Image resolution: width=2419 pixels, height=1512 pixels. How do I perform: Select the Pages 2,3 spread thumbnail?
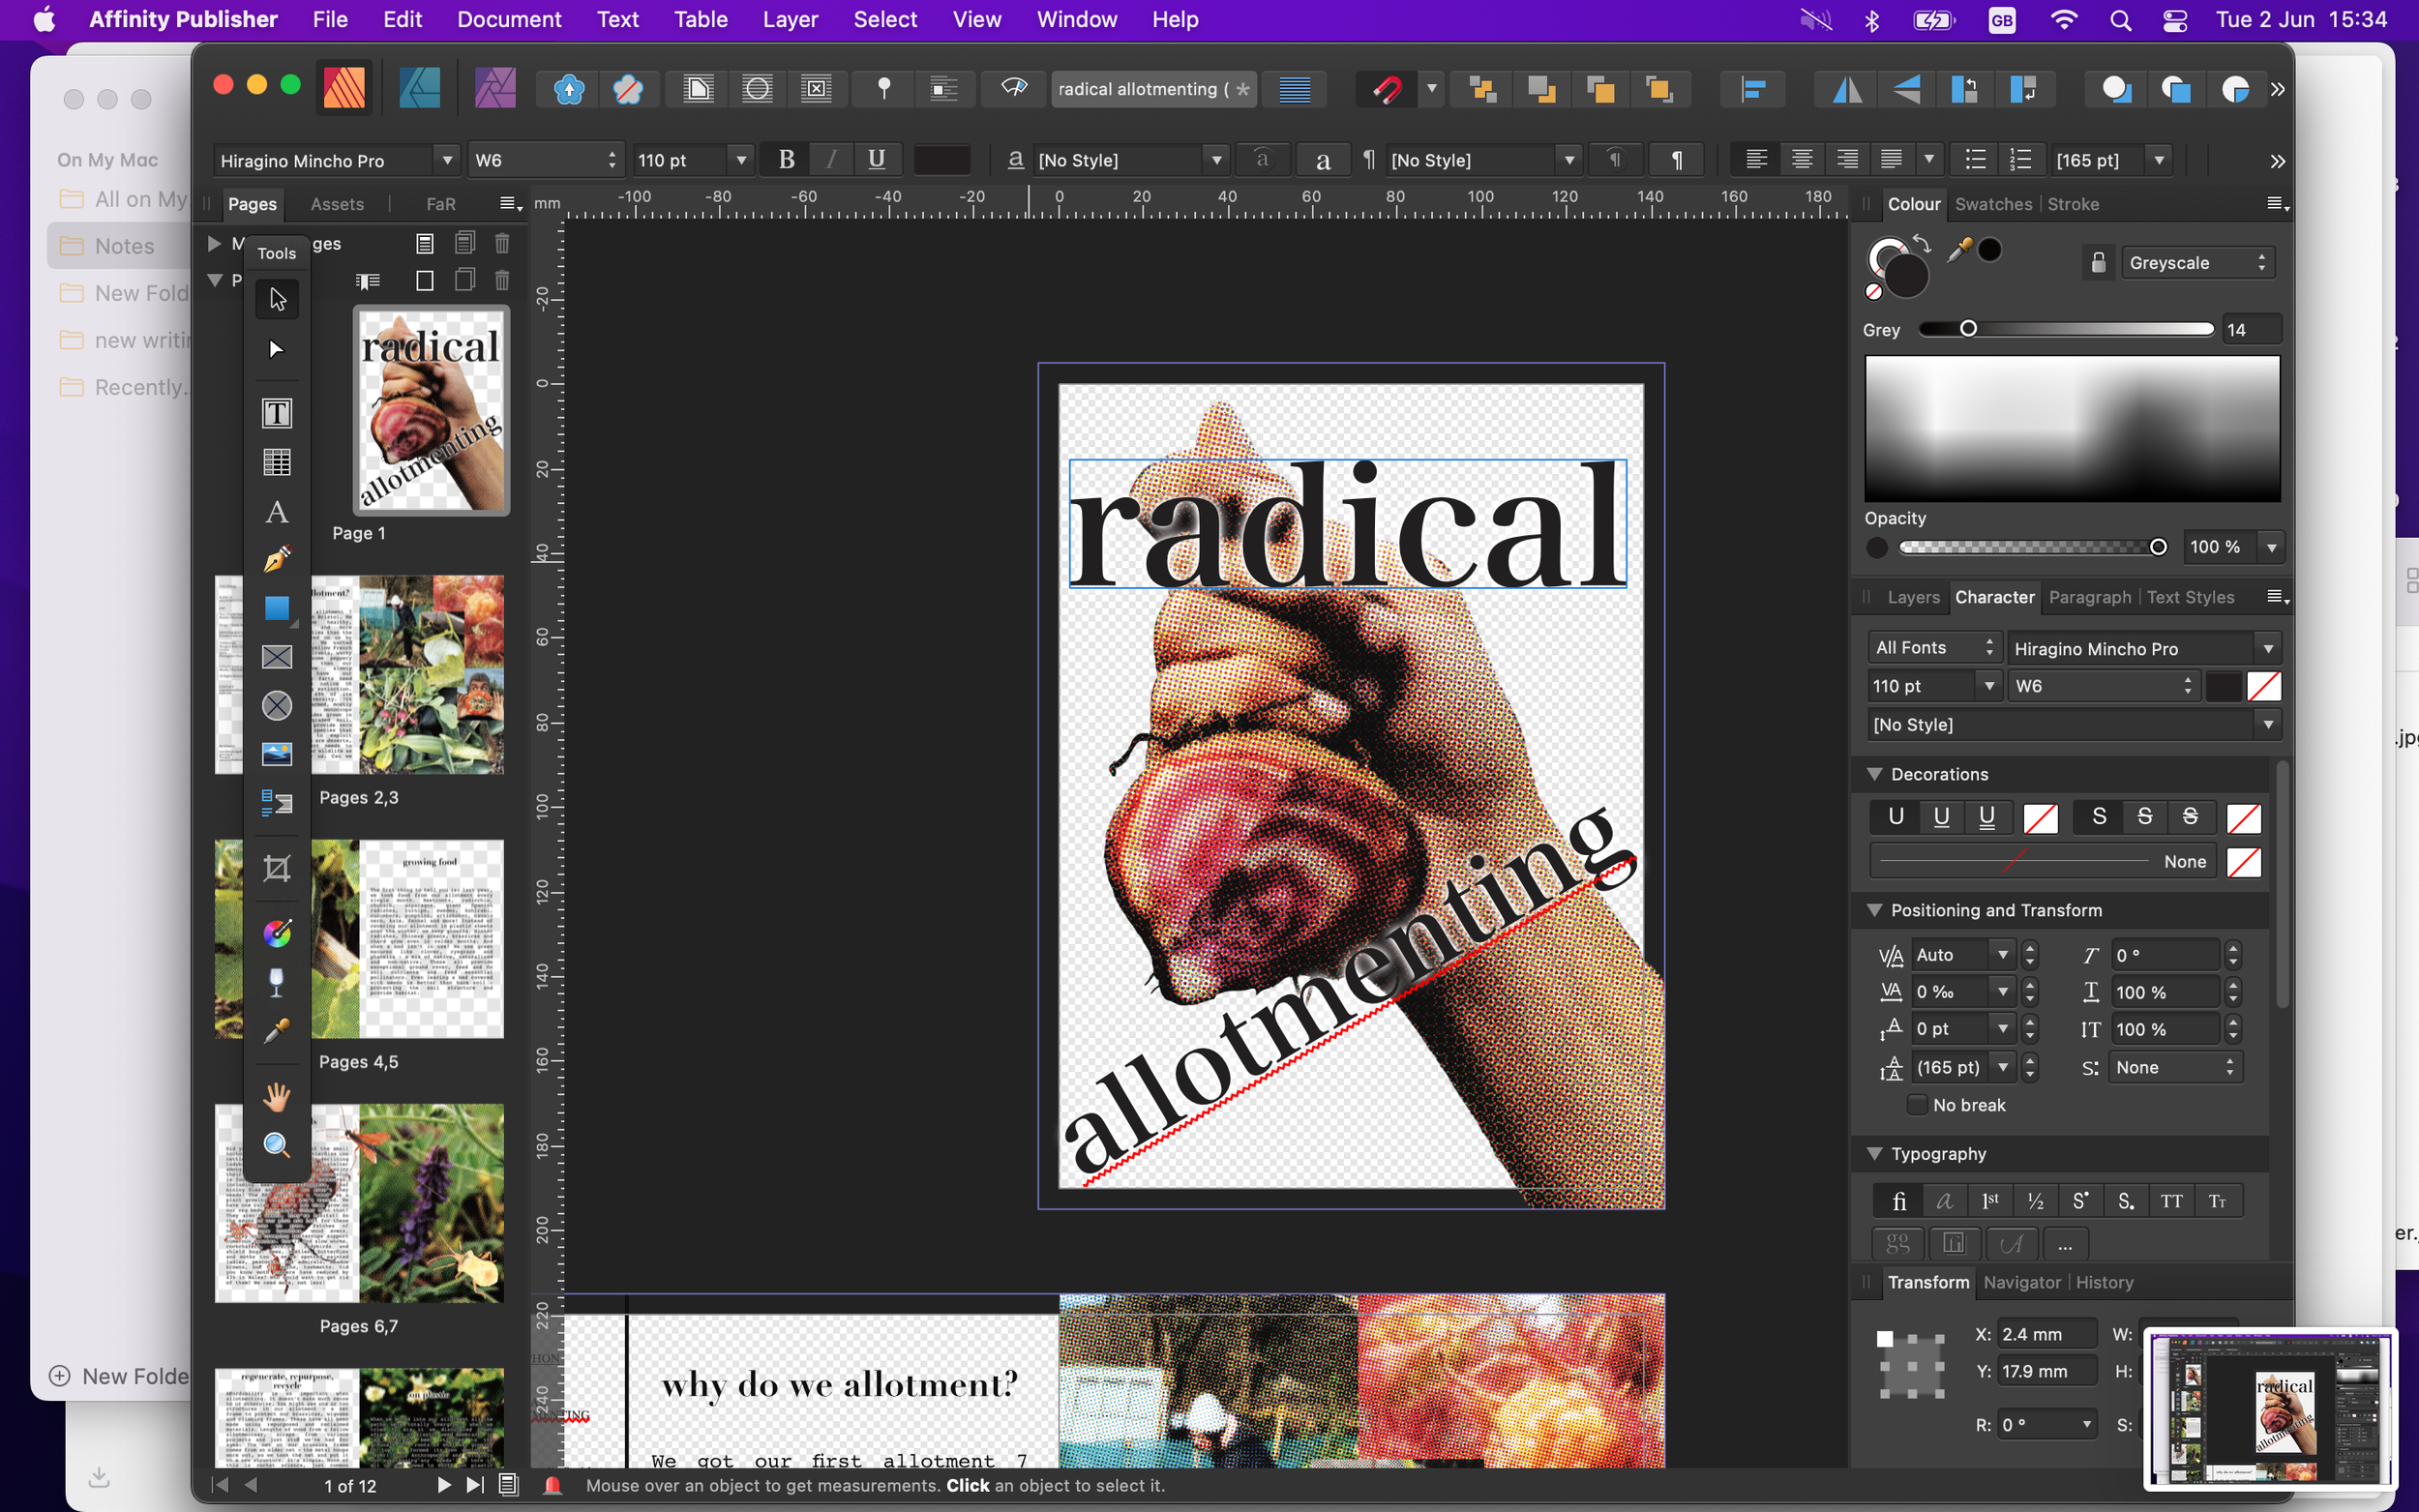(359, 675)
